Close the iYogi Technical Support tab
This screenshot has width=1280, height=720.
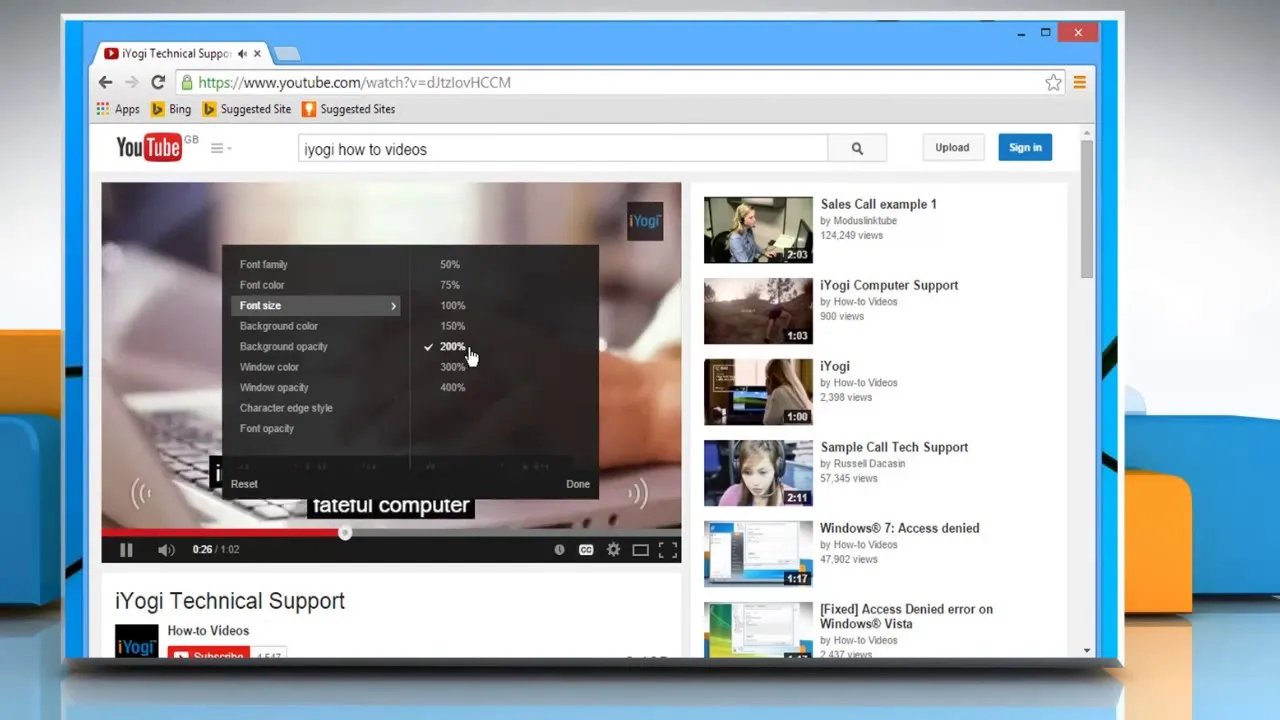tap(258, 54)
